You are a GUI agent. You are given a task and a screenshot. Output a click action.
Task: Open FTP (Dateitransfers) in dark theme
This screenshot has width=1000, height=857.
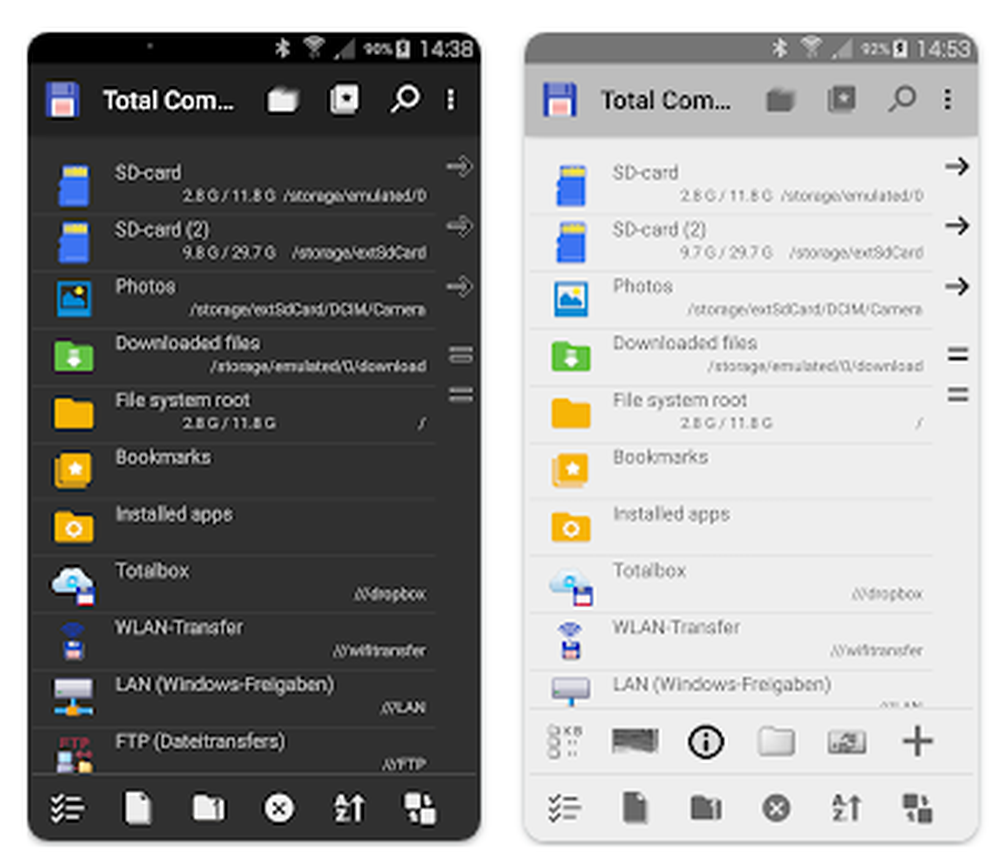[235, 752]
